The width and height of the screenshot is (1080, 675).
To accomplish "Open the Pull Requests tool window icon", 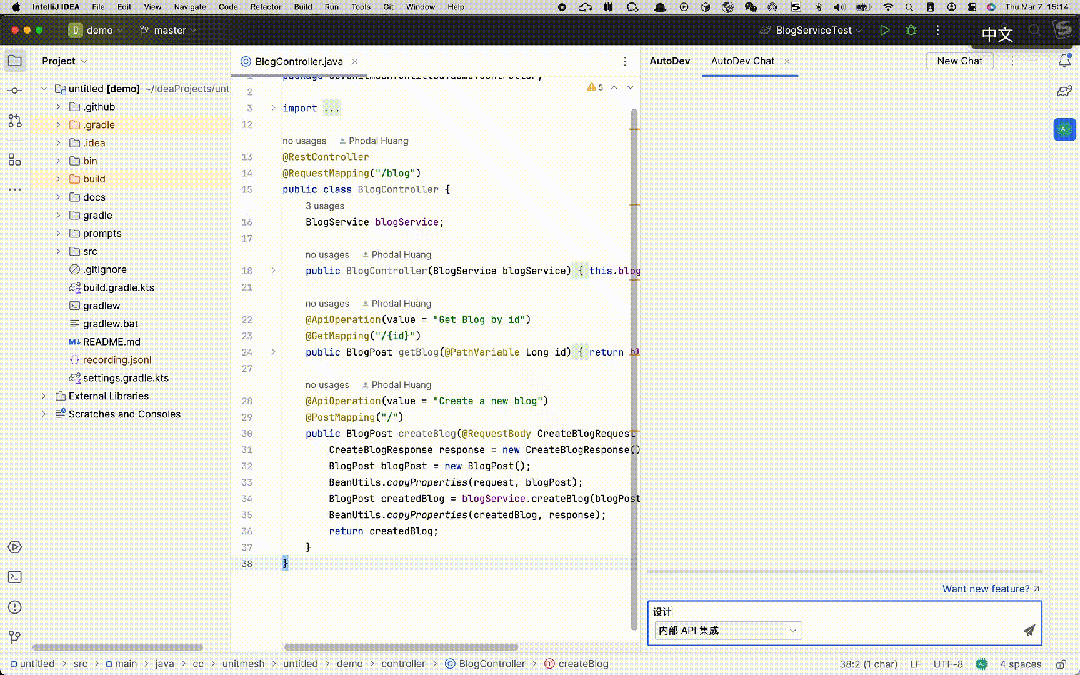I will point(14,121).
